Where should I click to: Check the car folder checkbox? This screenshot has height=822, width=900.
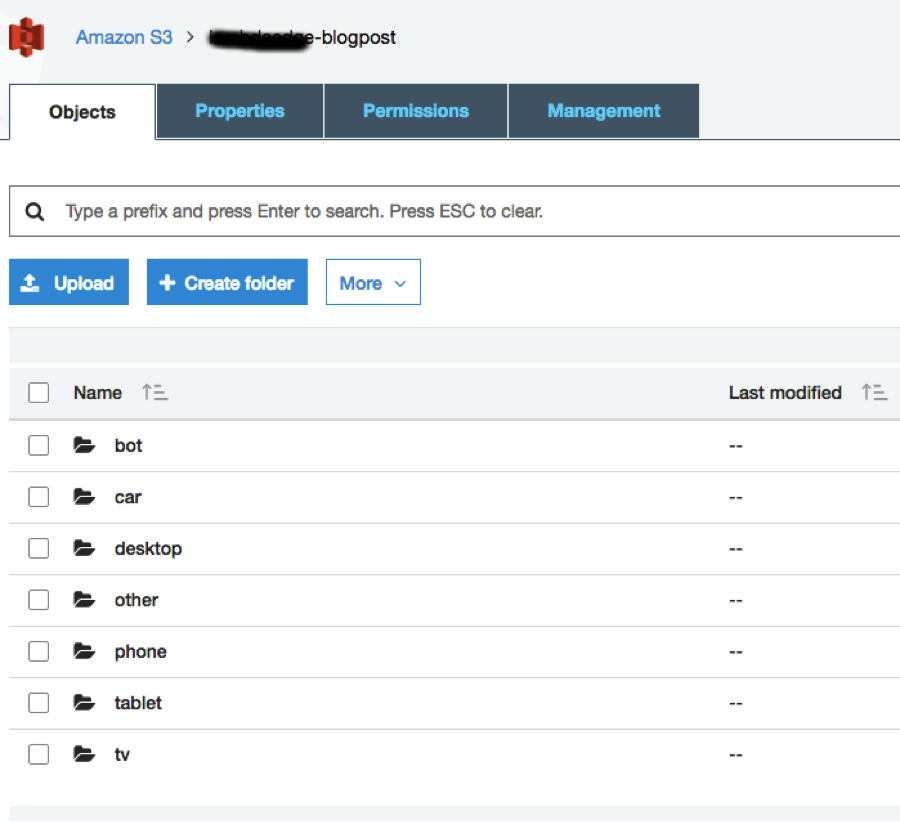click(38, 497)
